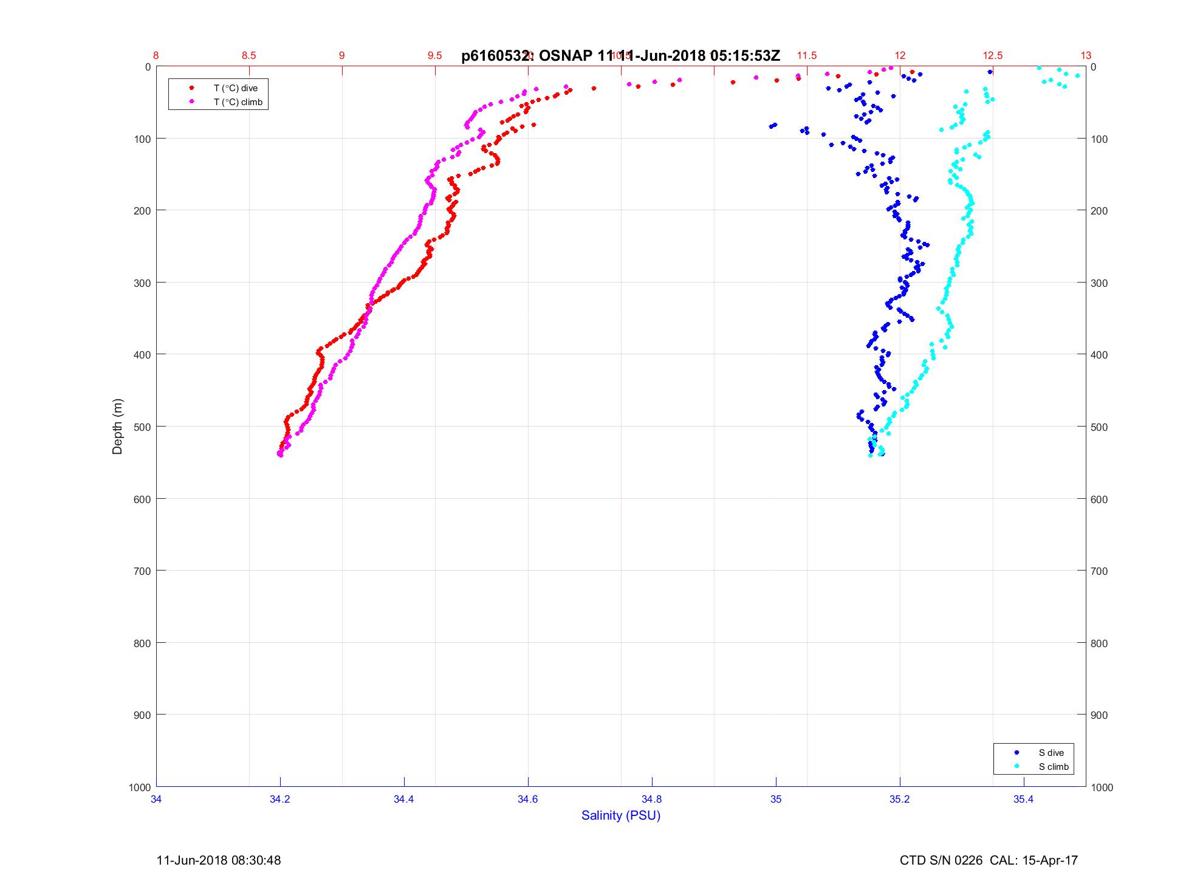Image resolution: width=1200 pixels, height=885 pixels.
Task: Click the right depth tick label 200
Action: (x=1100, y=211)
